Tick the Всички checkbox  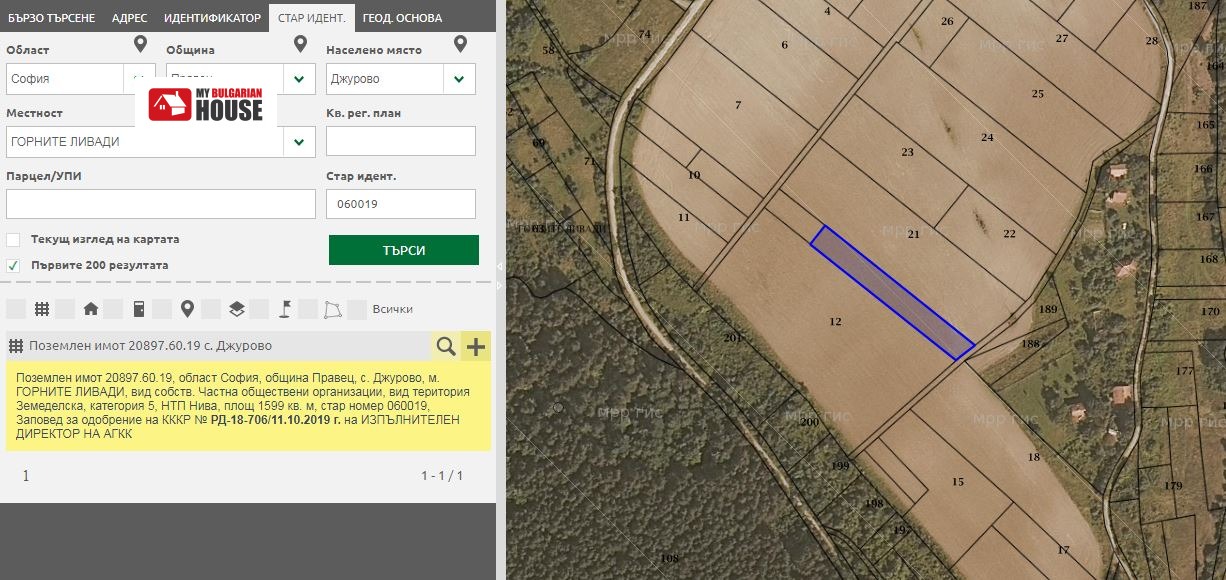[357, 309]
